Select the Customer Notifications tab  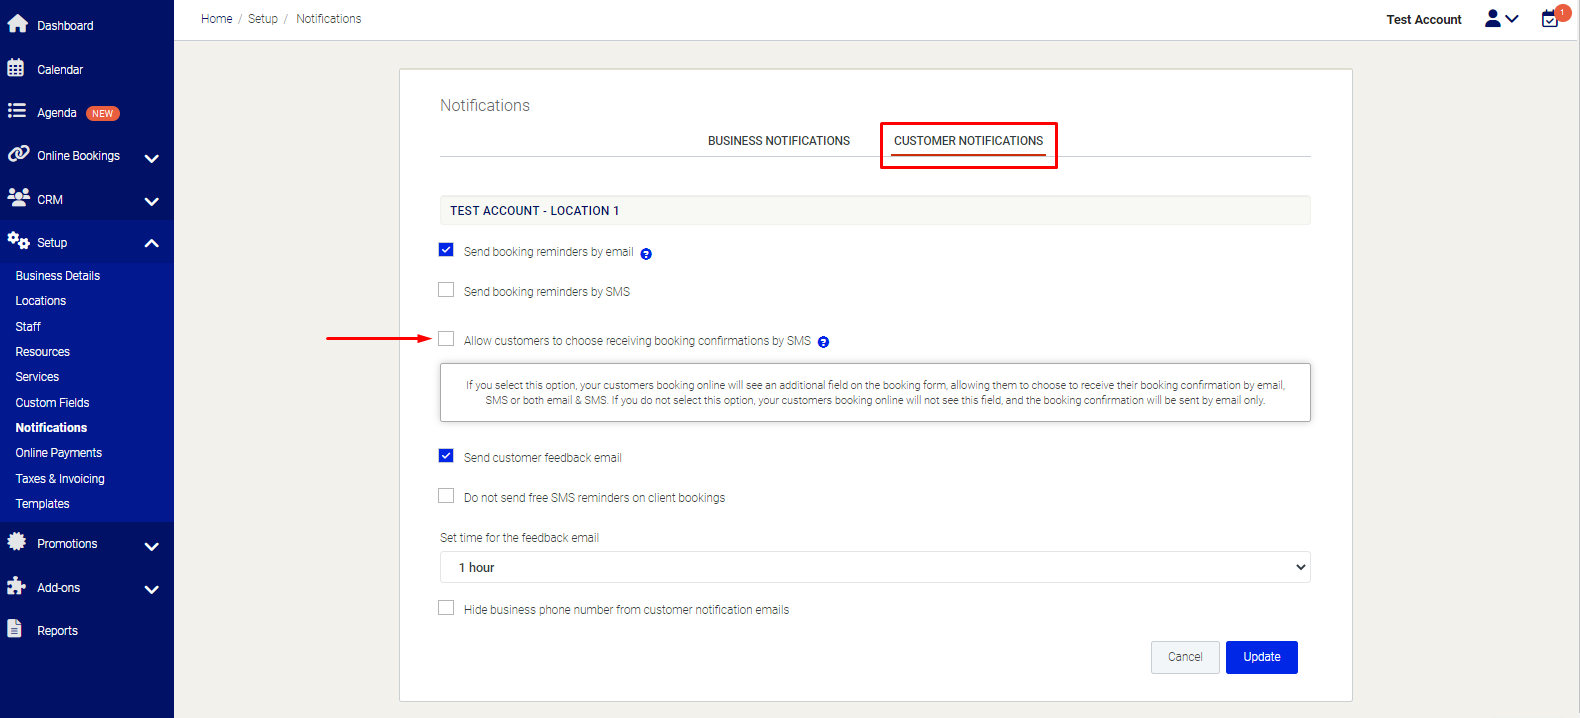point(968,141)
